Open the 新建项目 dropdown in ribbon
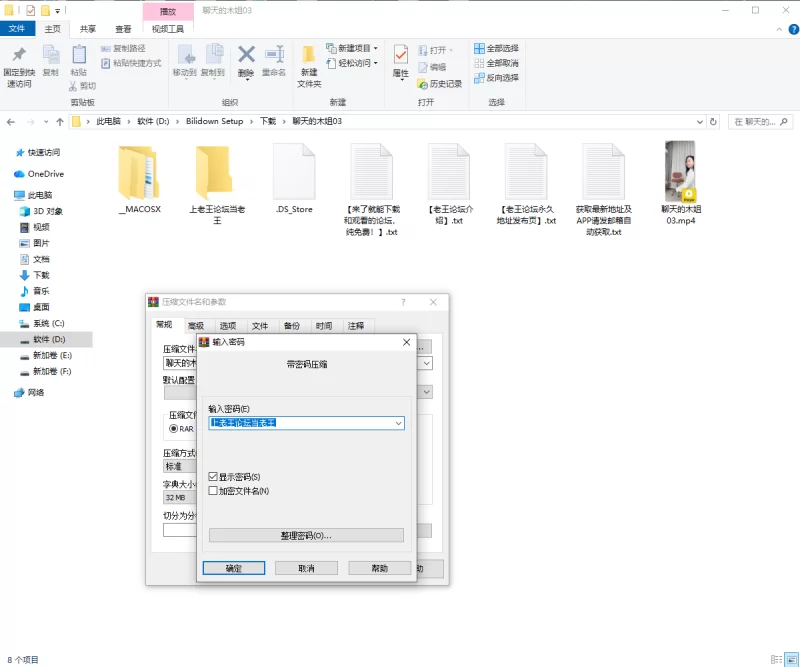The image size is (800, 667). [353, 48]
